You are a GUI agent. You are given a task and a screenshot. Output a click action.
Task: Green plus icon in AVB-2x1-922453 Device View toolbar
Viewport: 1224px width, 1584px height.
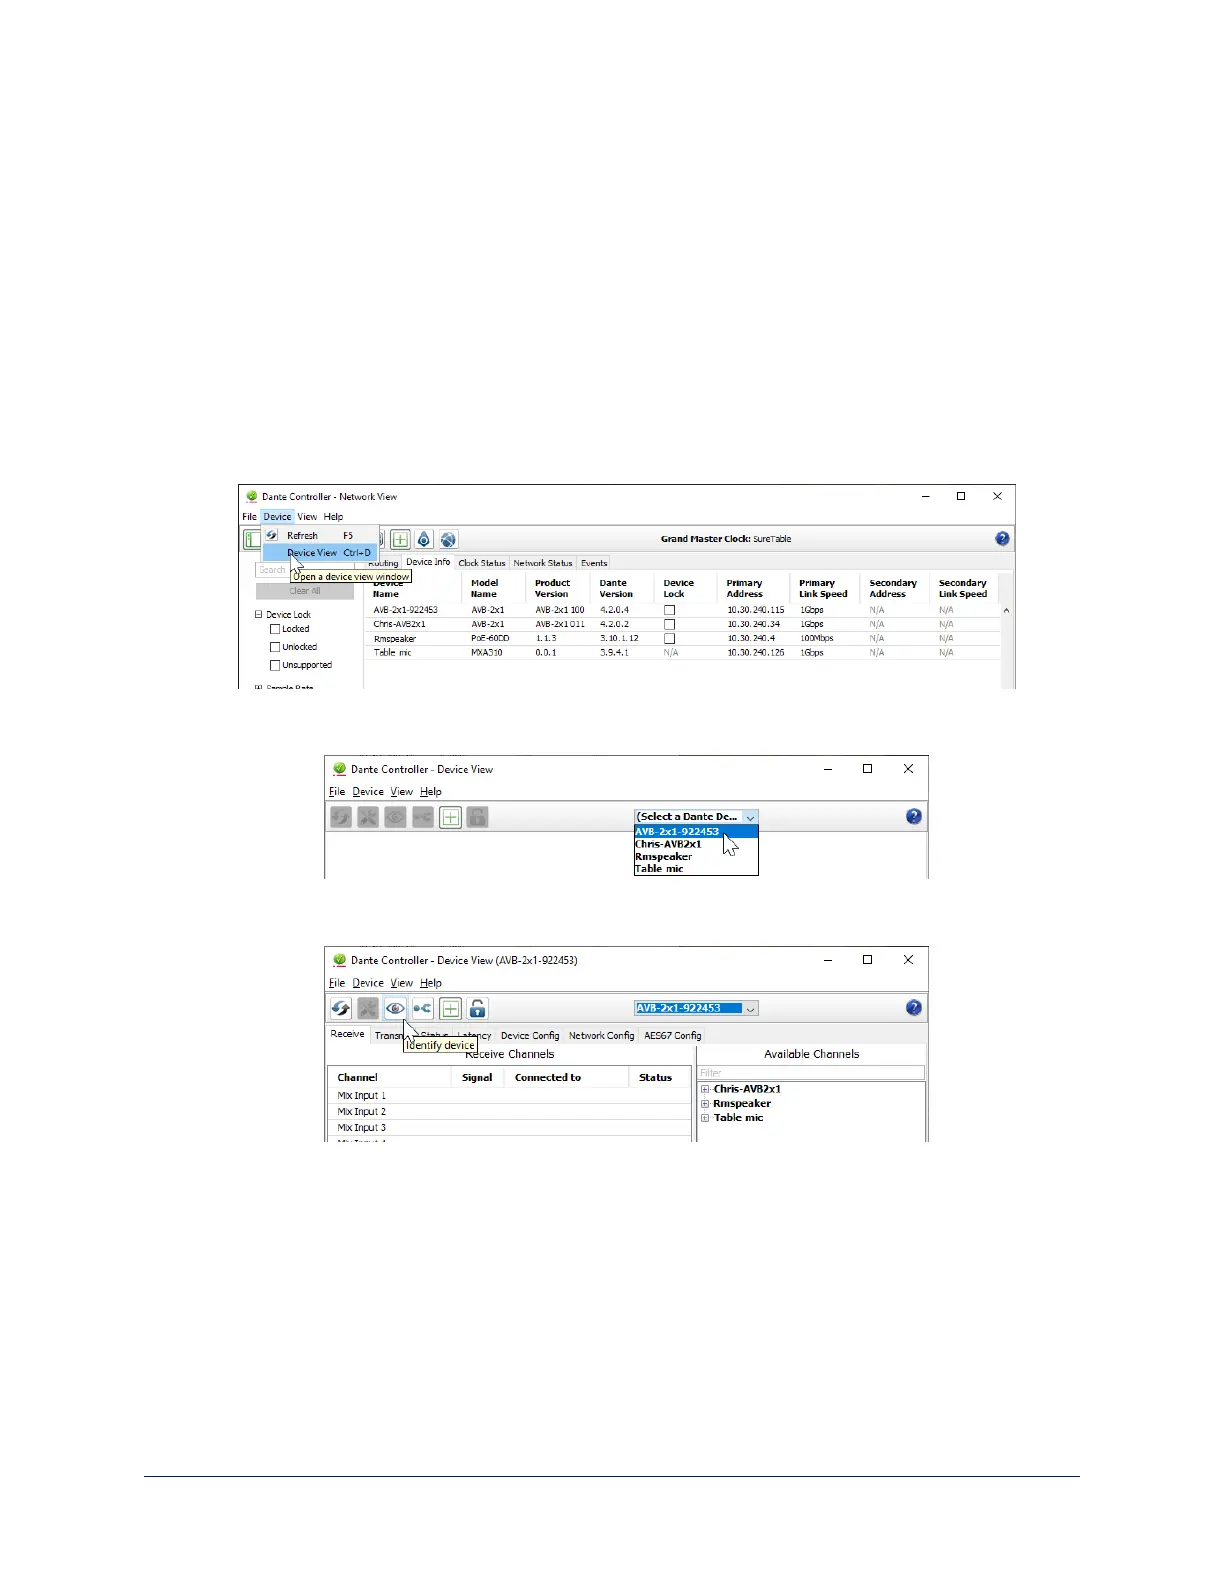[450, 1008]
